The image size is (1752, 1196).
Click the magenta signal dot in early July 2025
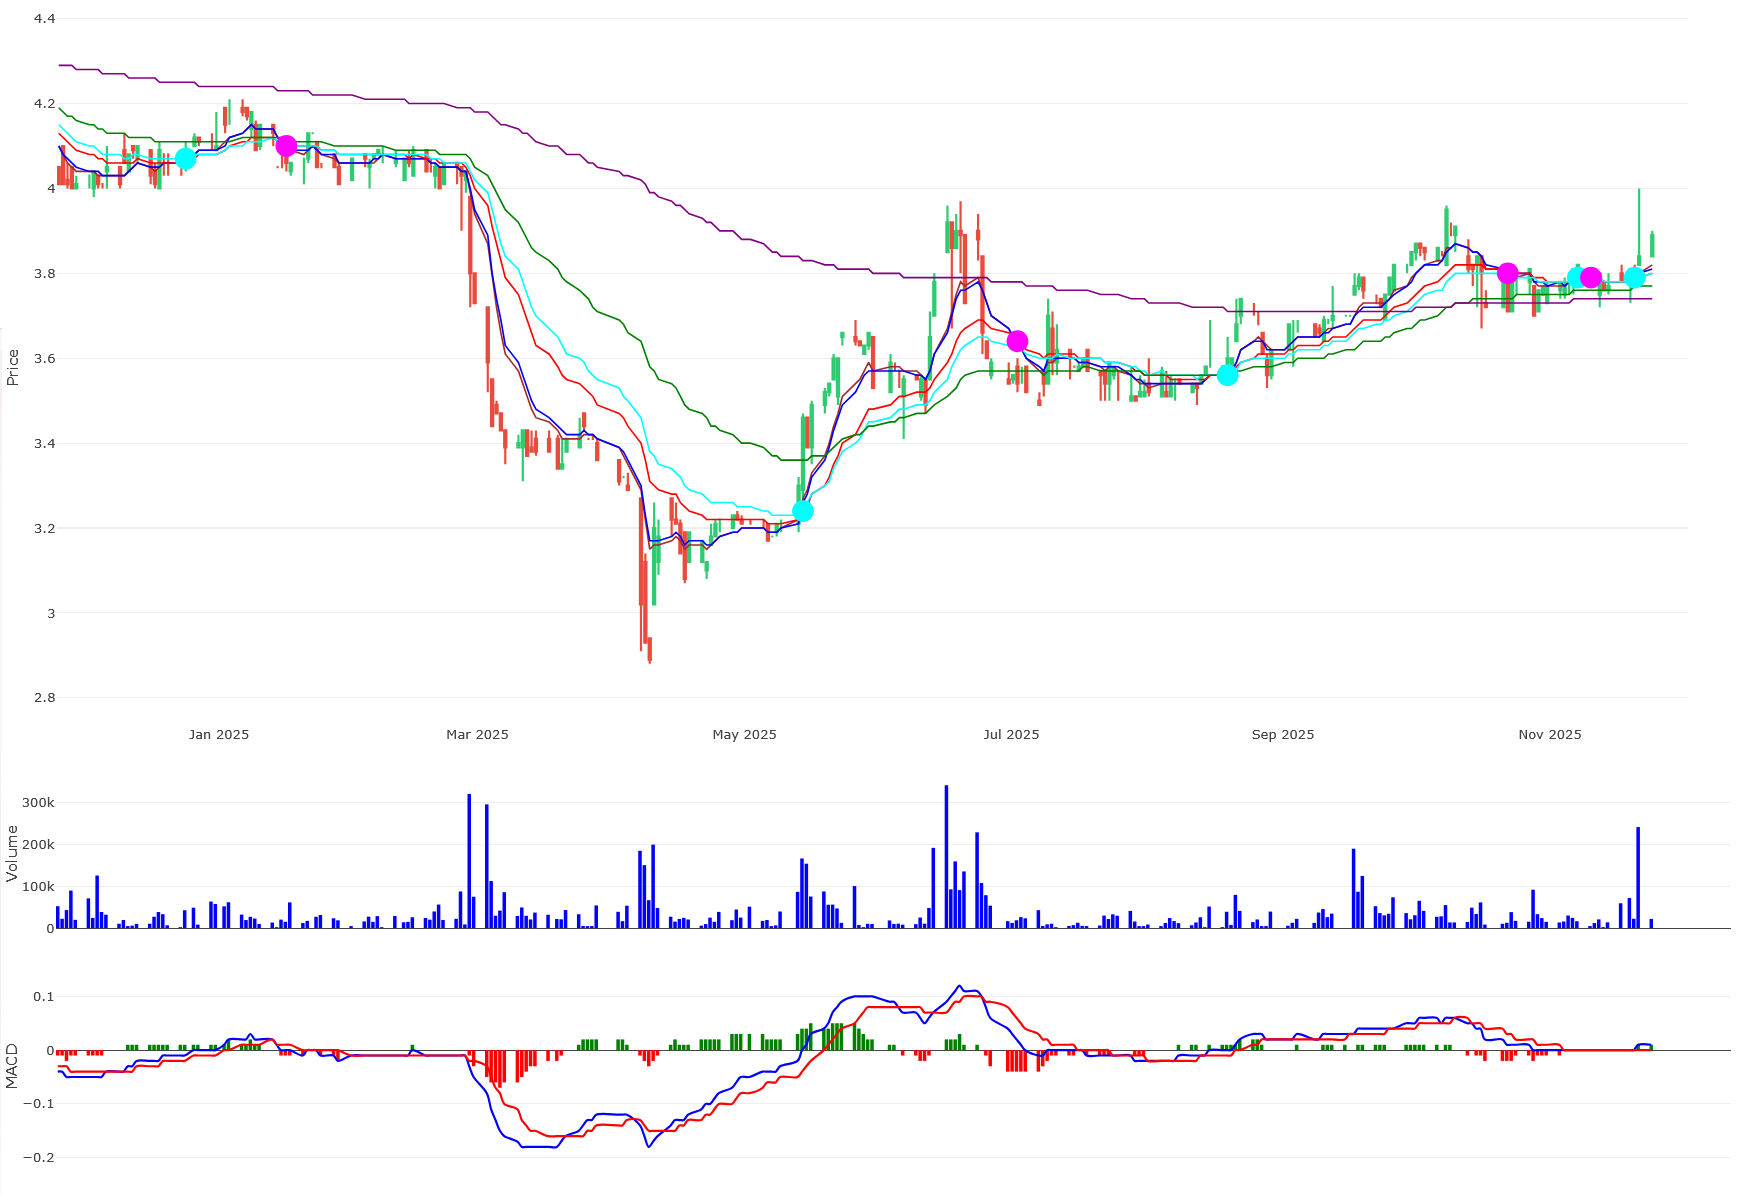[1019, 340]
